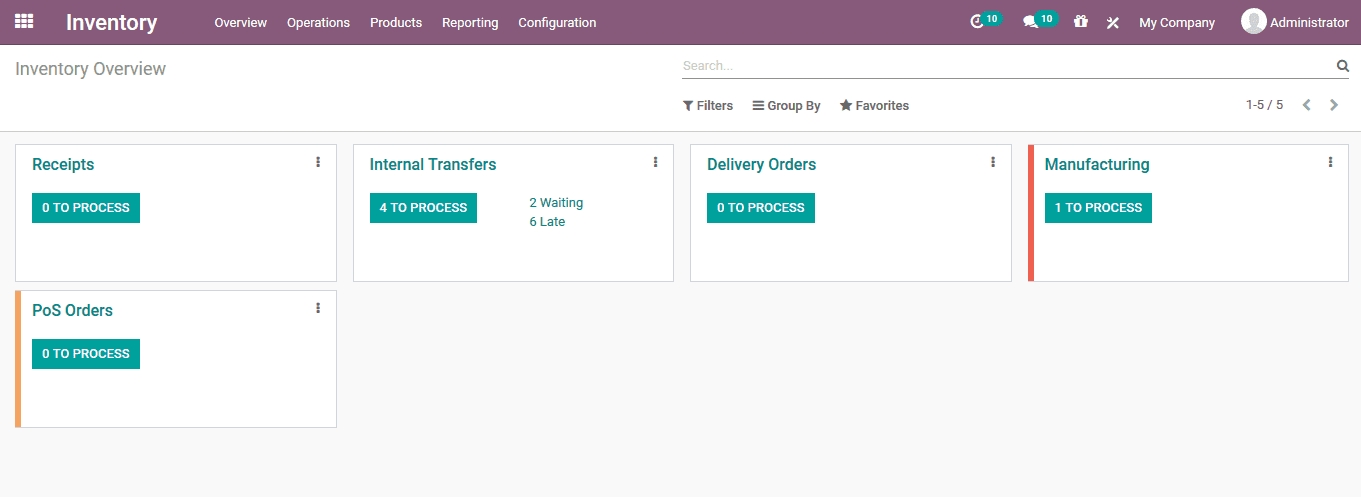Click the gift icon in top bar
Viewport: 1361px width, 497px height.
coord(1081,22)
